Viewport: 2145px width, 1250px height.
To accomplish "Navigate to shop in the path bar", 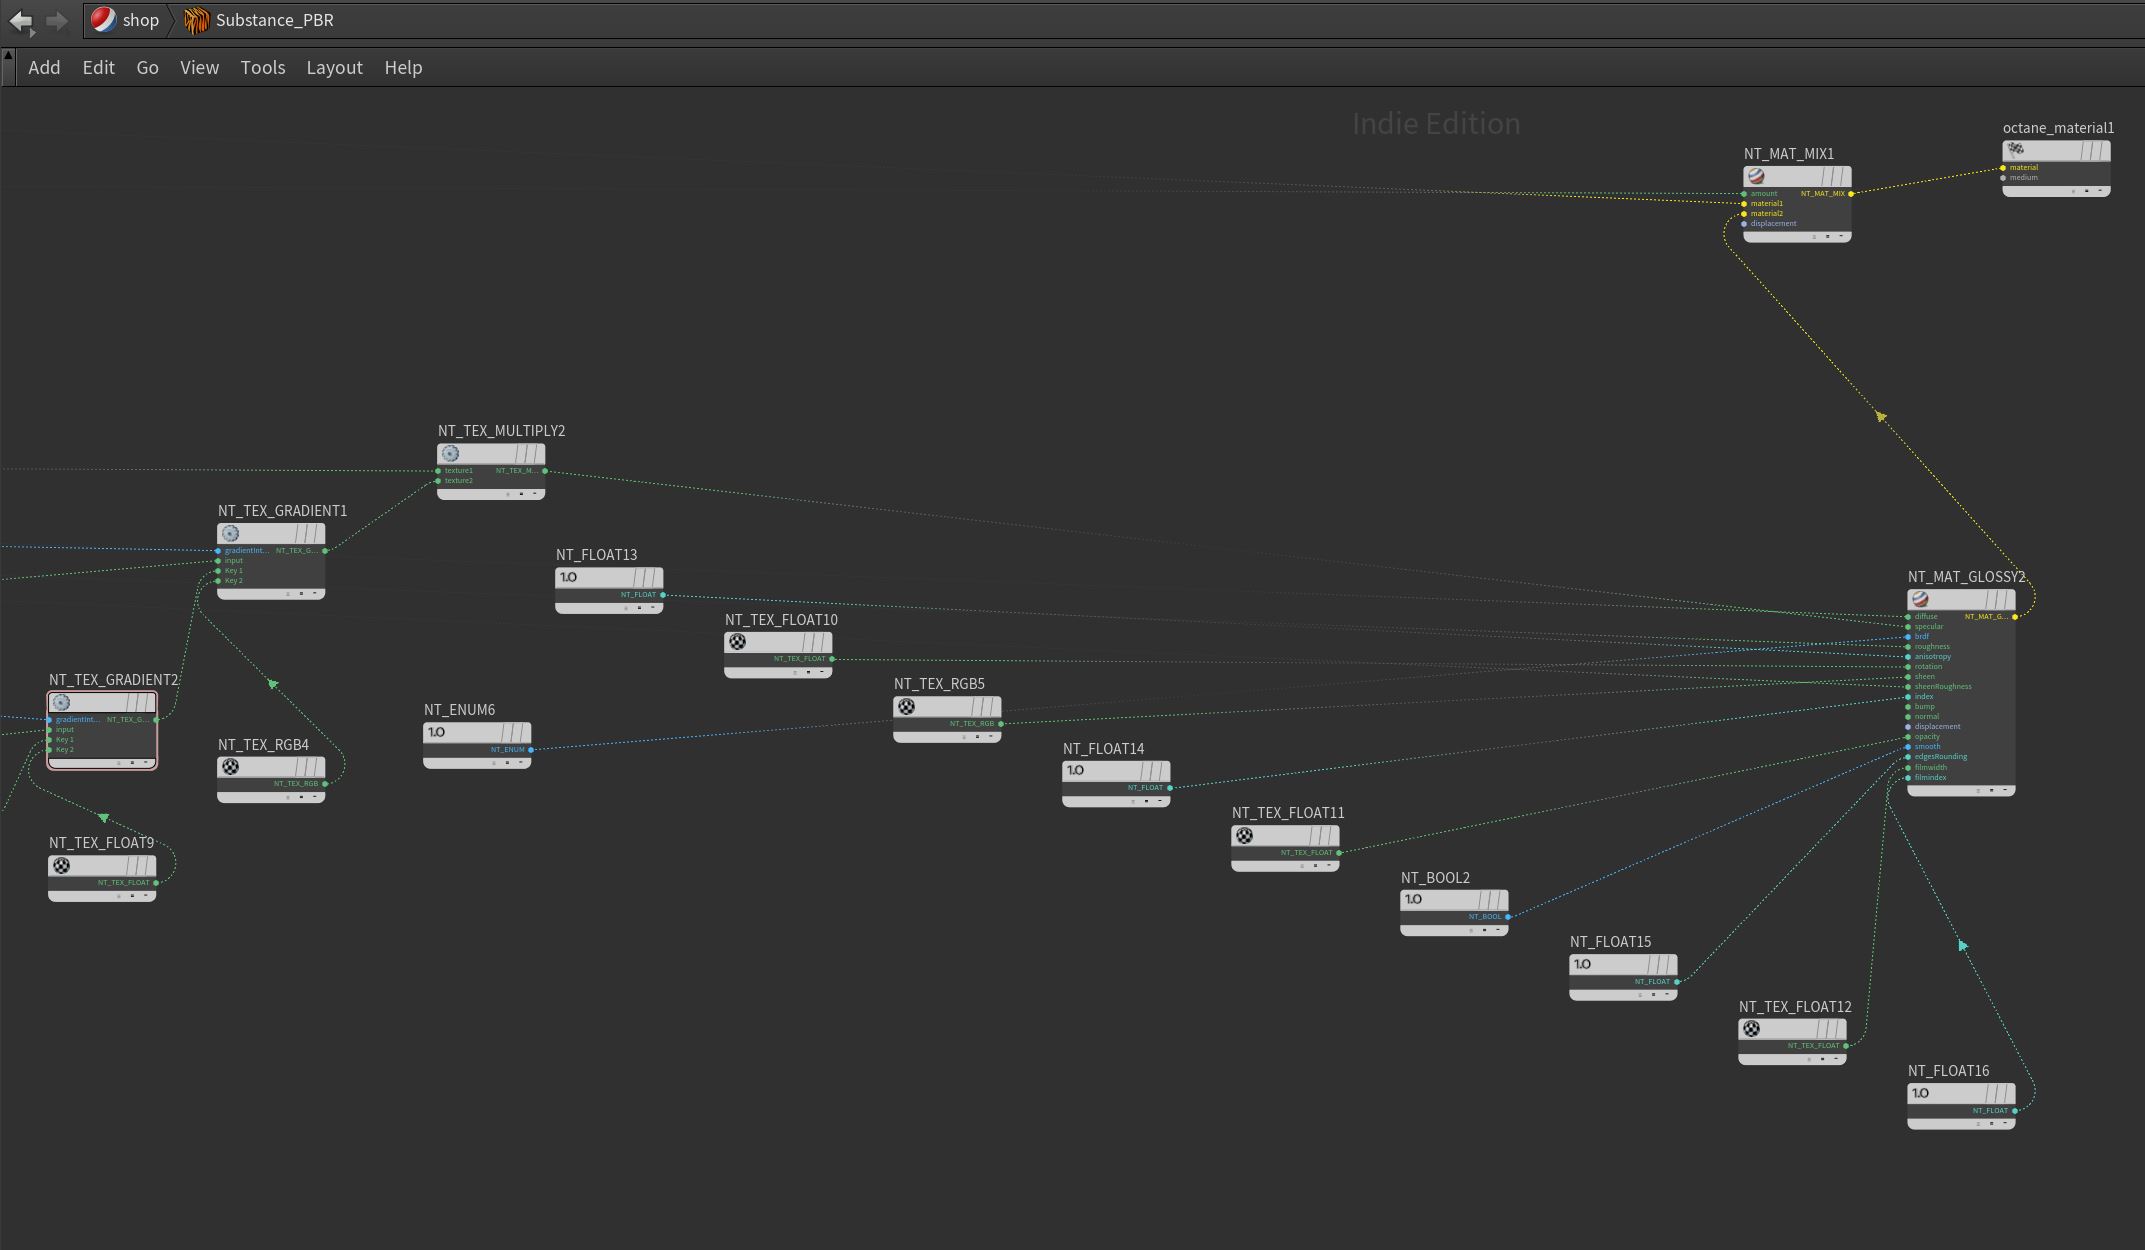I will click(x=140, y=20).
